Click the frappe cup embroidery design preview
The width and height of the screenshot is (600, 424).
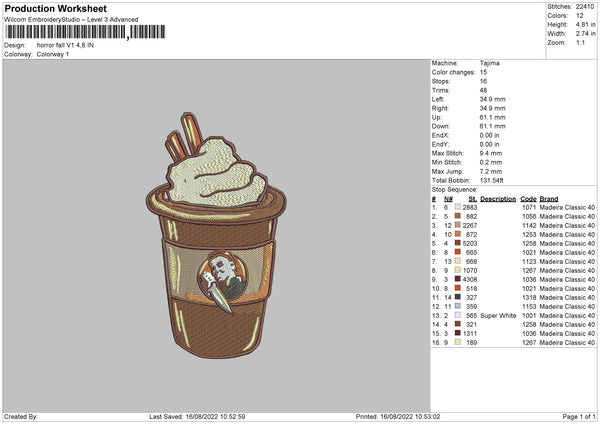(x=216, y=235)
